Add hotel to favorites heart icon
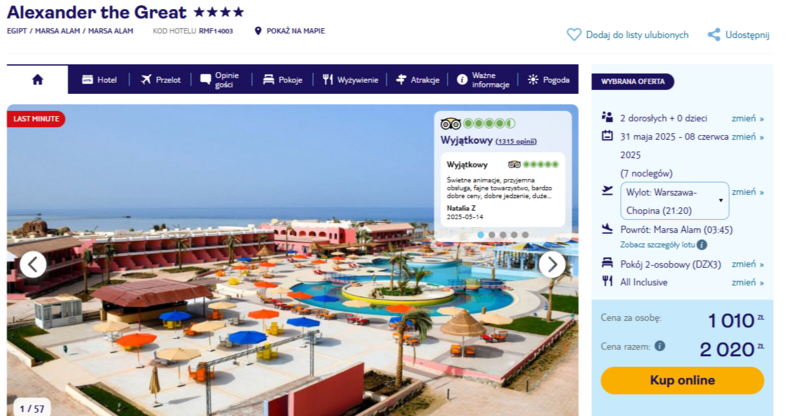This screenshot has height=416, width=800. pos(574,35)
